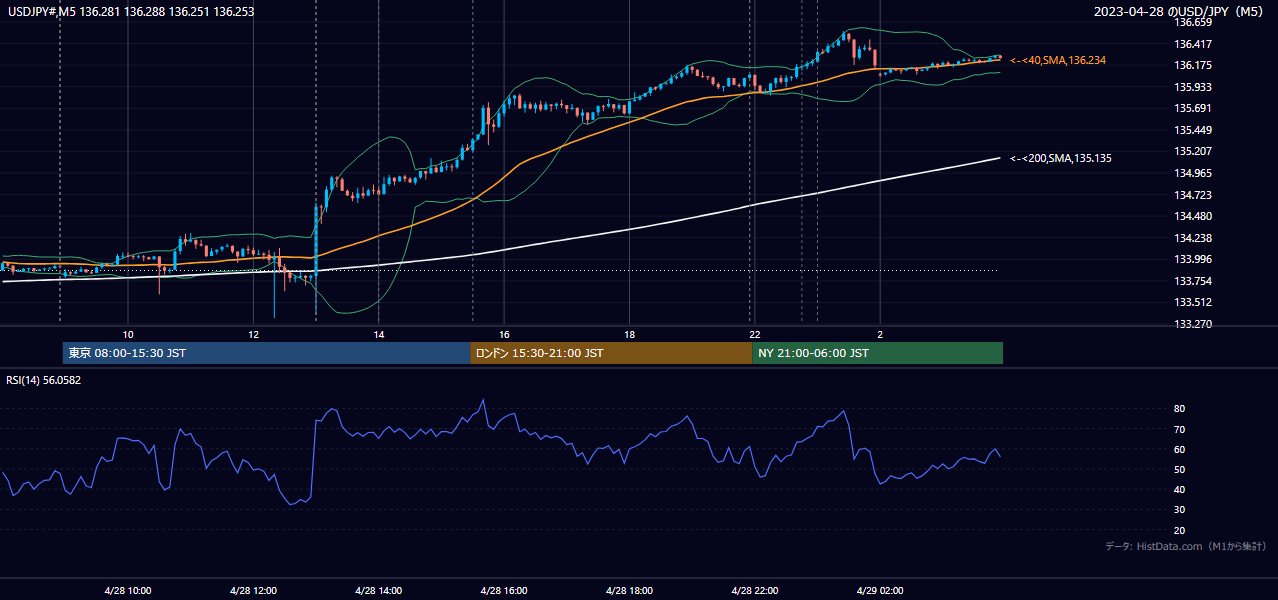Click price axis value 135.691
This screenshot has width=1278, height=600.
[x=1193, y=108]
